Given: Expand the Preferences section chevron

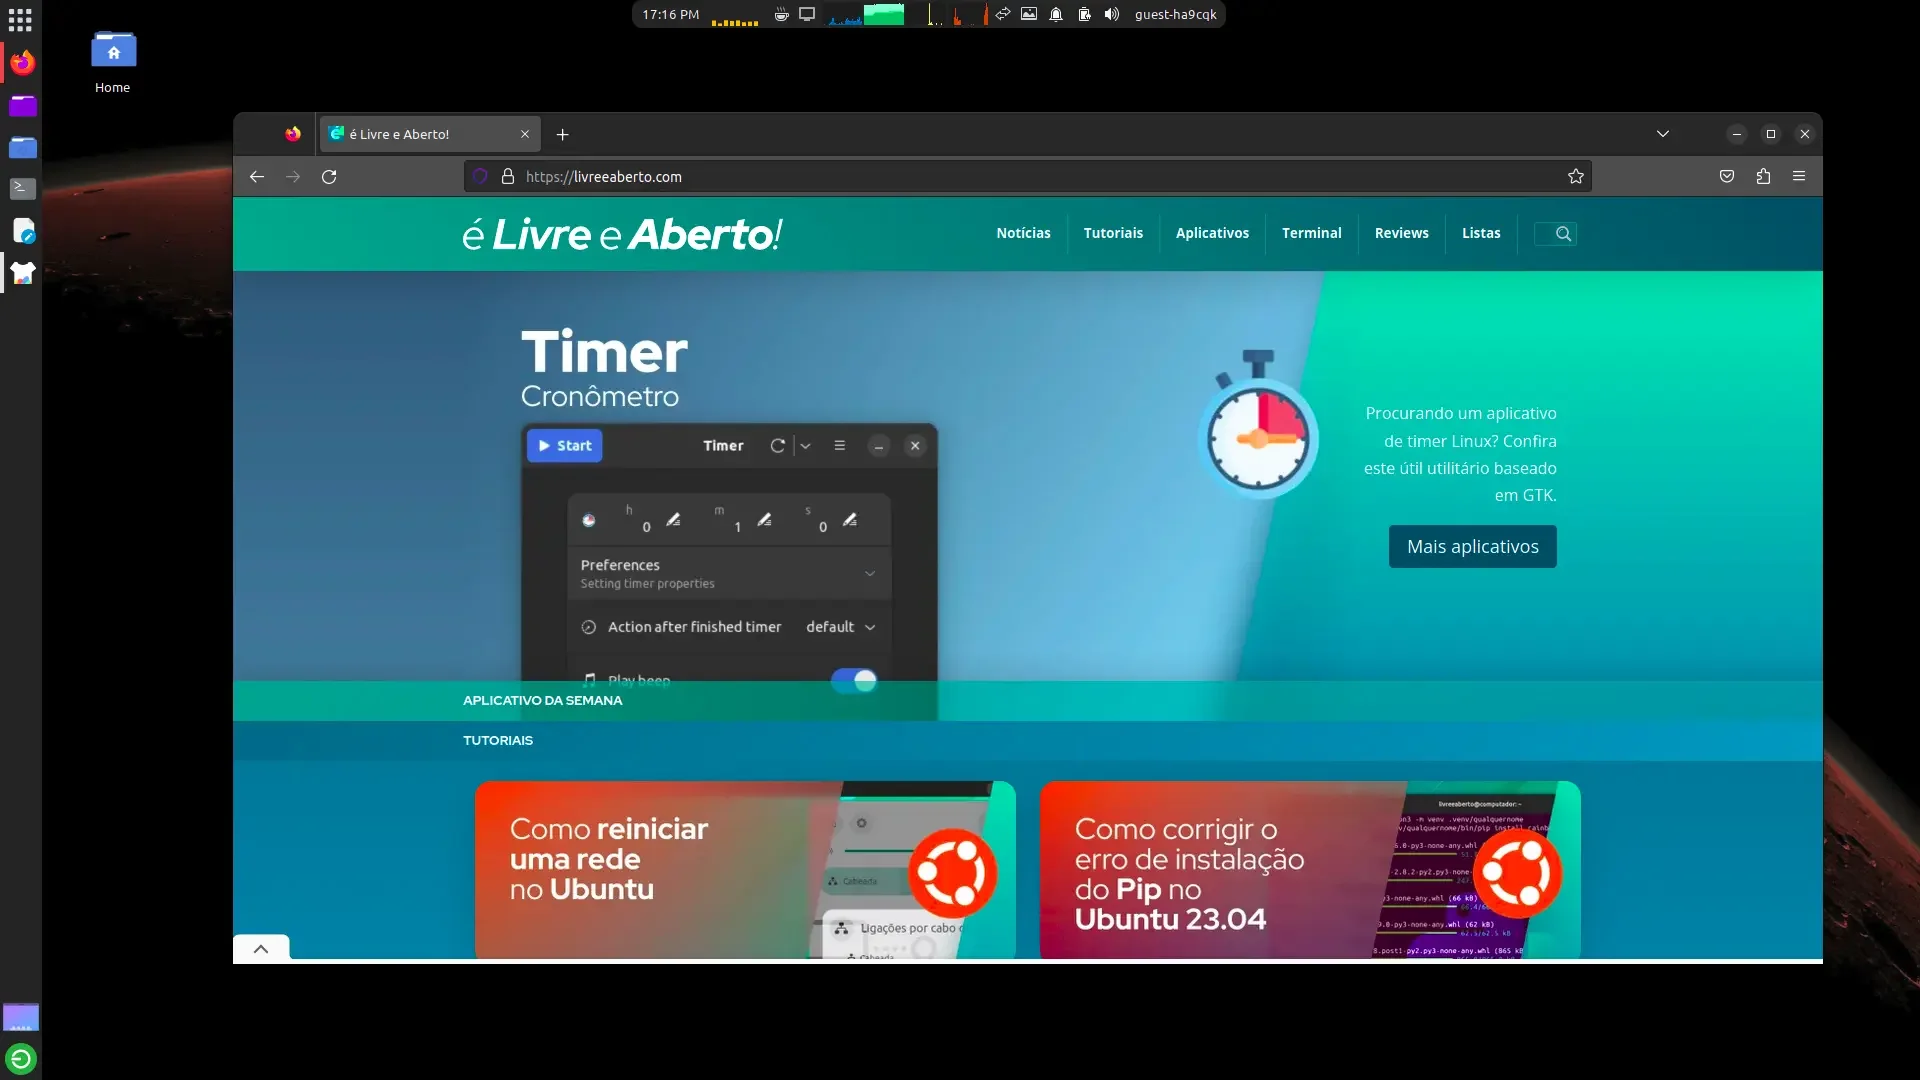Looking at the screenshot, I should [x=870, y=574].
